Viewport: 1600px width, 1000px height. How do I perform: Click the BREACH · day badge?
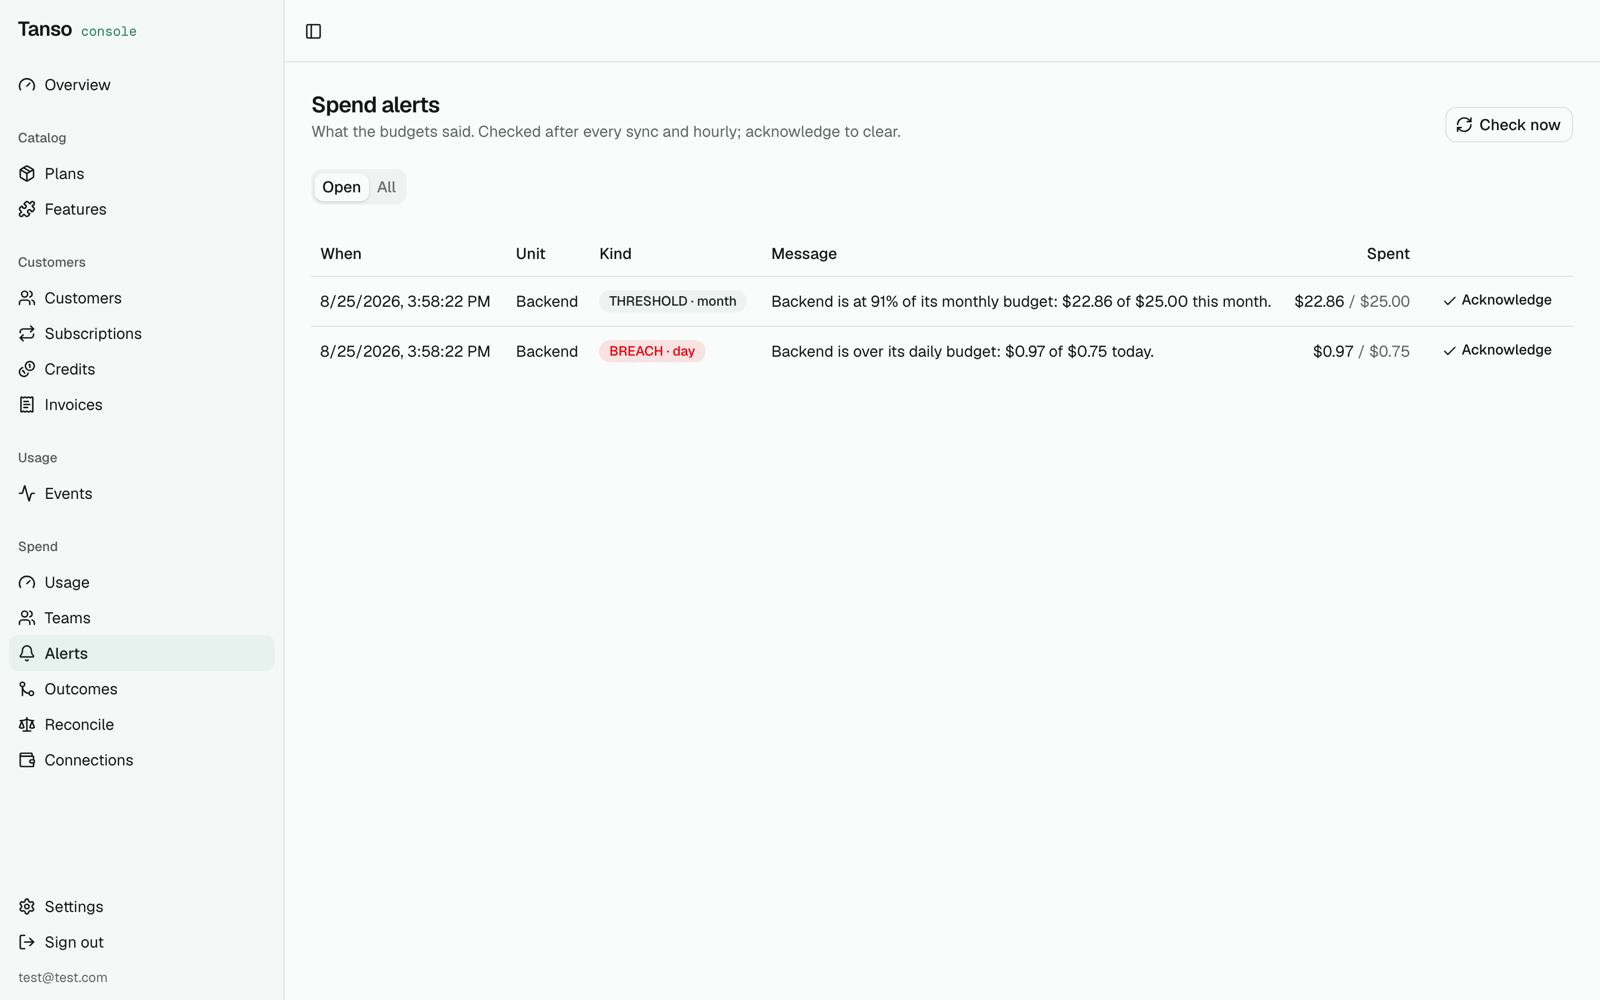pyautogui.click(x=652, y=351)
